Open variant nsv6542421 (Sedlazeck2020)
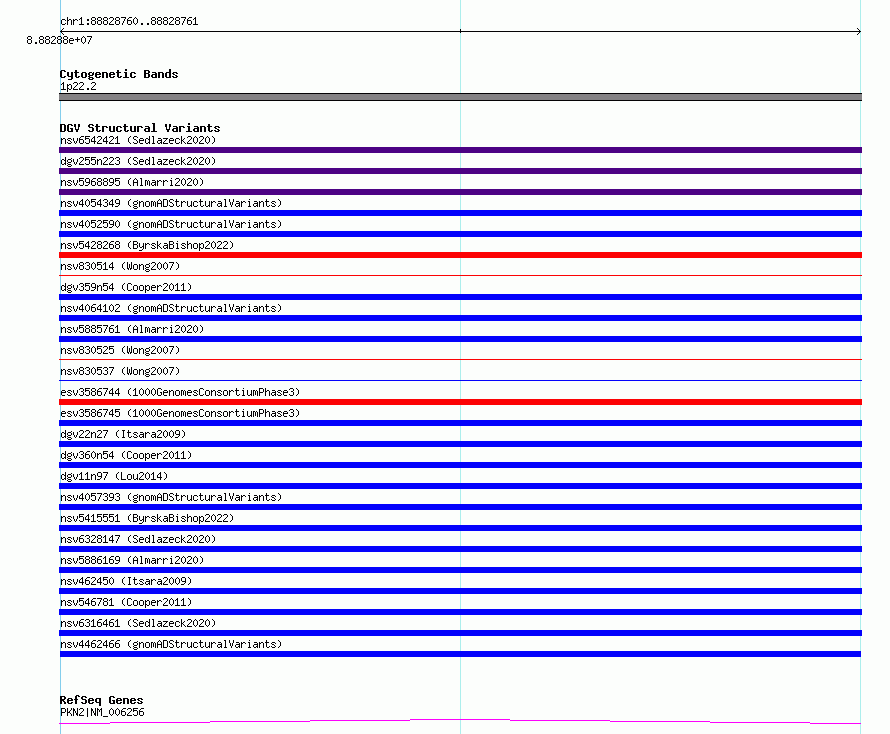Viewport: 890px width, 734px height. click(x=138, y=140)
